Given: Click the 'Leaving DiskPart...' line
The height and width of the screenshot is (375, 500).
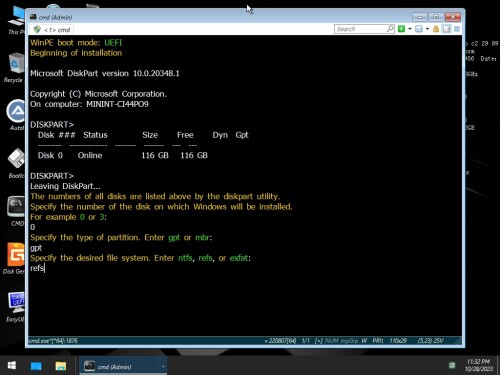Looking at the screenshot, I should click(65, 186).
